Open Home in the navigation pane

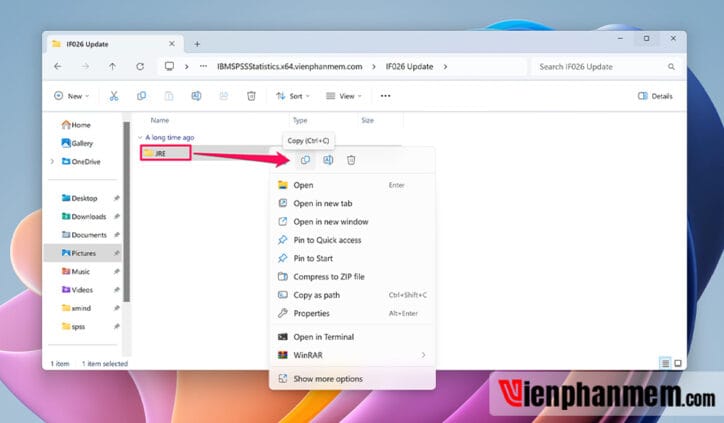pyautogui.click(x=76, y=125)
